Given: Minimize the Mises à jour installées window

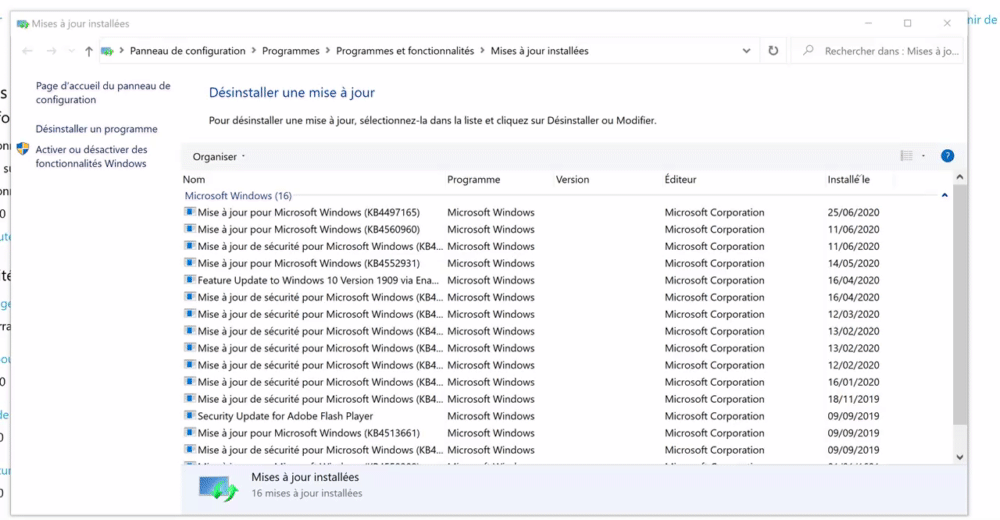Looking at the screenshot, I should point(868,24).
